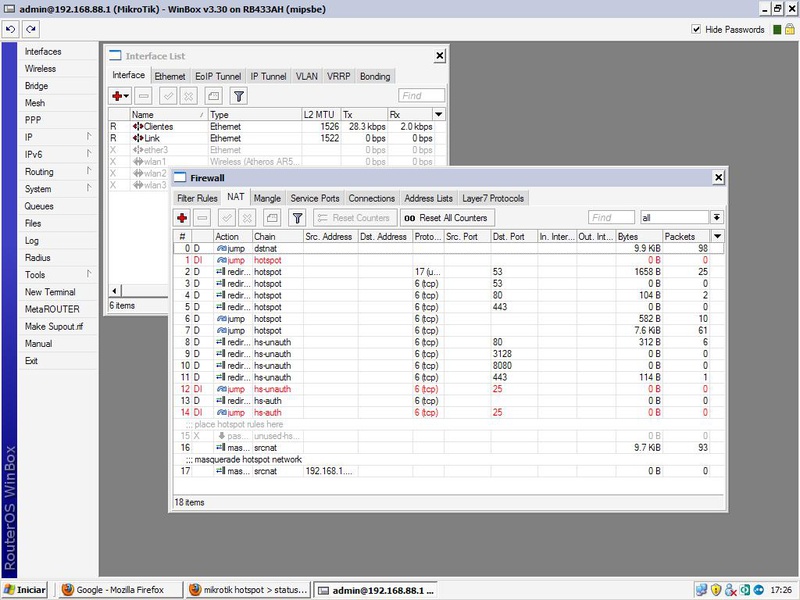Click the padlock icon near Hide Passwords
Viewport: 800px width, 600px height.
(x=789, y=29)
